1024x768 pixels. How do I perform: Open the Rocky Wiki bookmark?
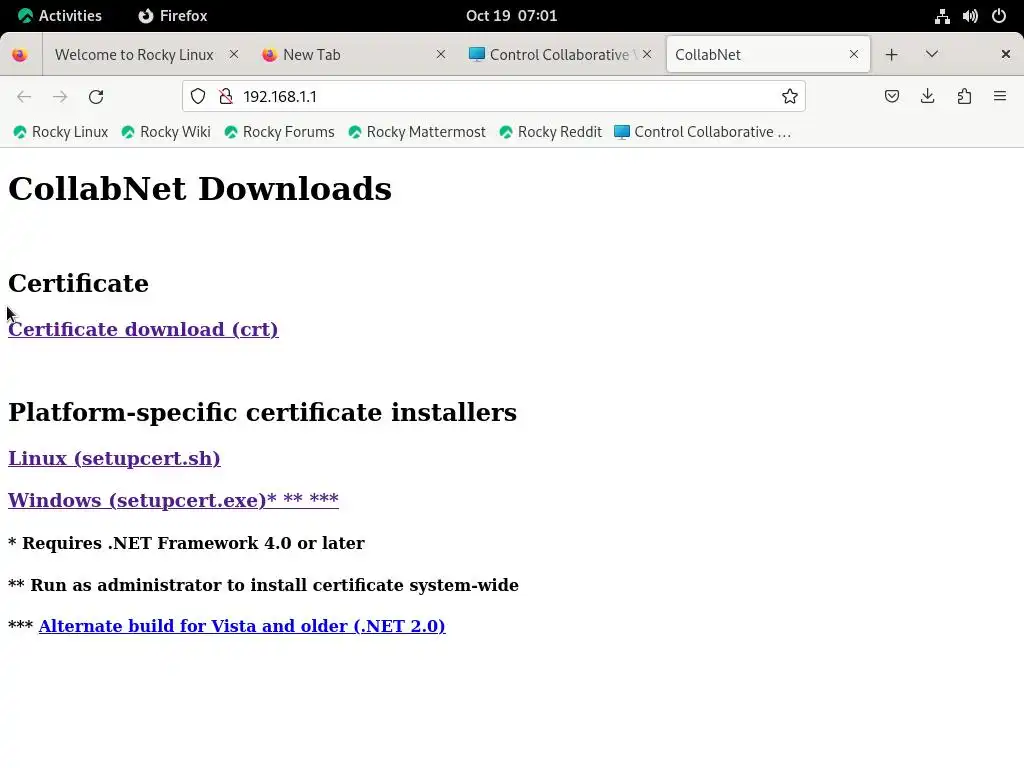pos(166,132)
